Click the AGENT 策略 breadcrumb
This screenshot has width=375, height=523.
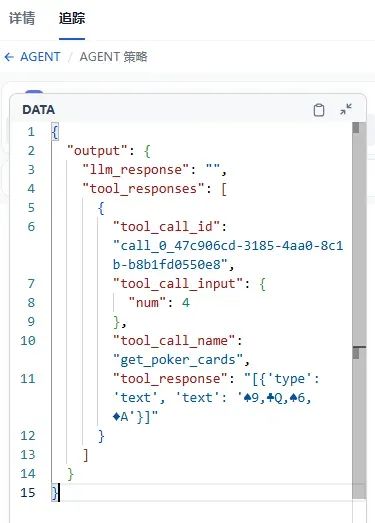(x=113, y=57)
